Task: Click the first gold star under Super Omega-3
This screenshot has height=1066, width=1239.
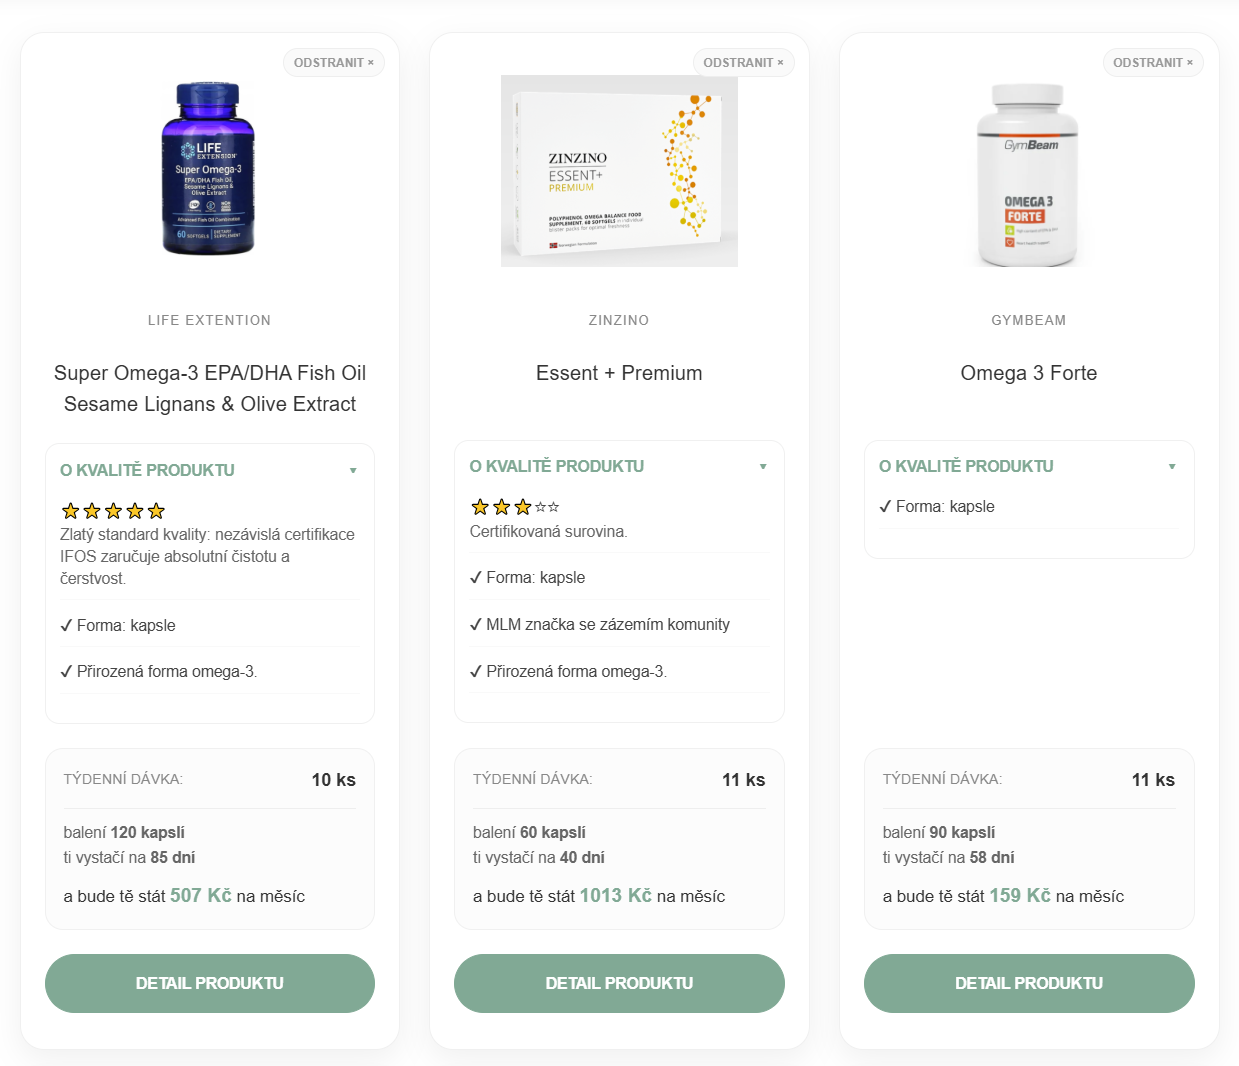Action: click(x=69, y=510)
